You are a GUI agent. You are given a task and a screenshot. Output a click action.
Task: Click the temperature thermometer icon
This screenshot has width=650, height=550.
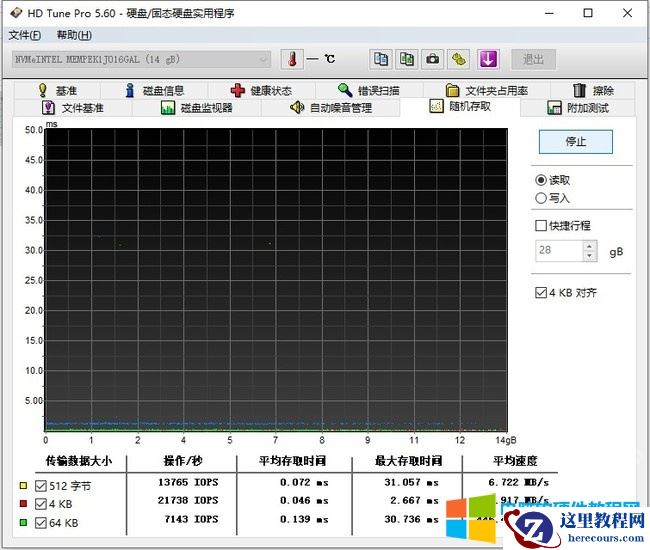292,59
